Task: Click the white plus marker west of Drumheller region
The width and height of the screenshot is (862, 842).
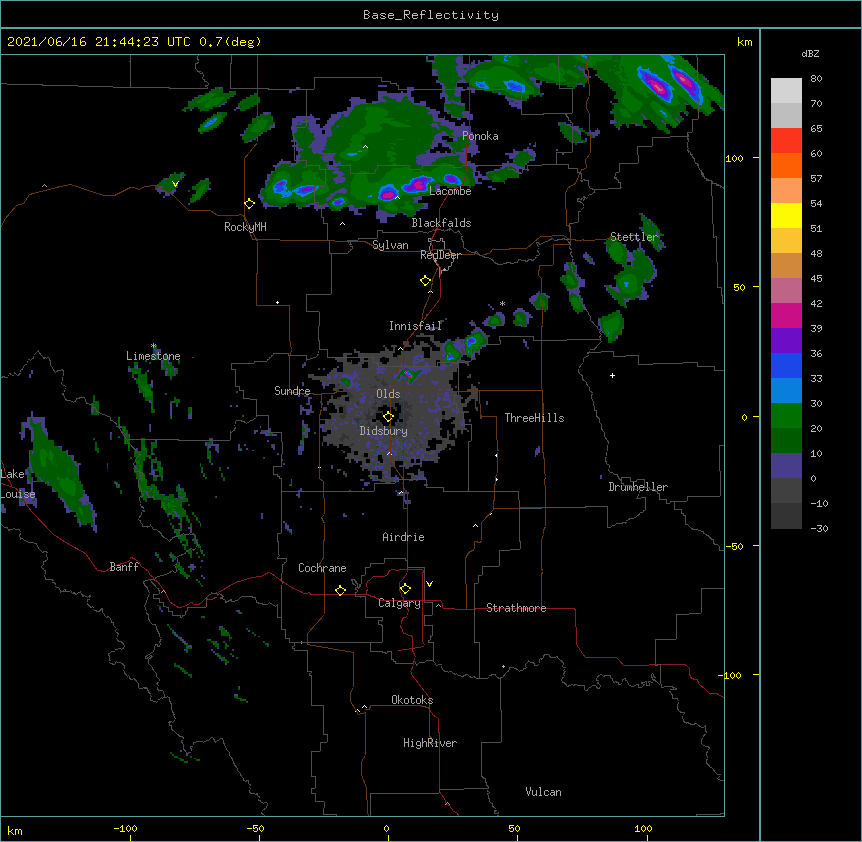Action: tap(612, 375)
